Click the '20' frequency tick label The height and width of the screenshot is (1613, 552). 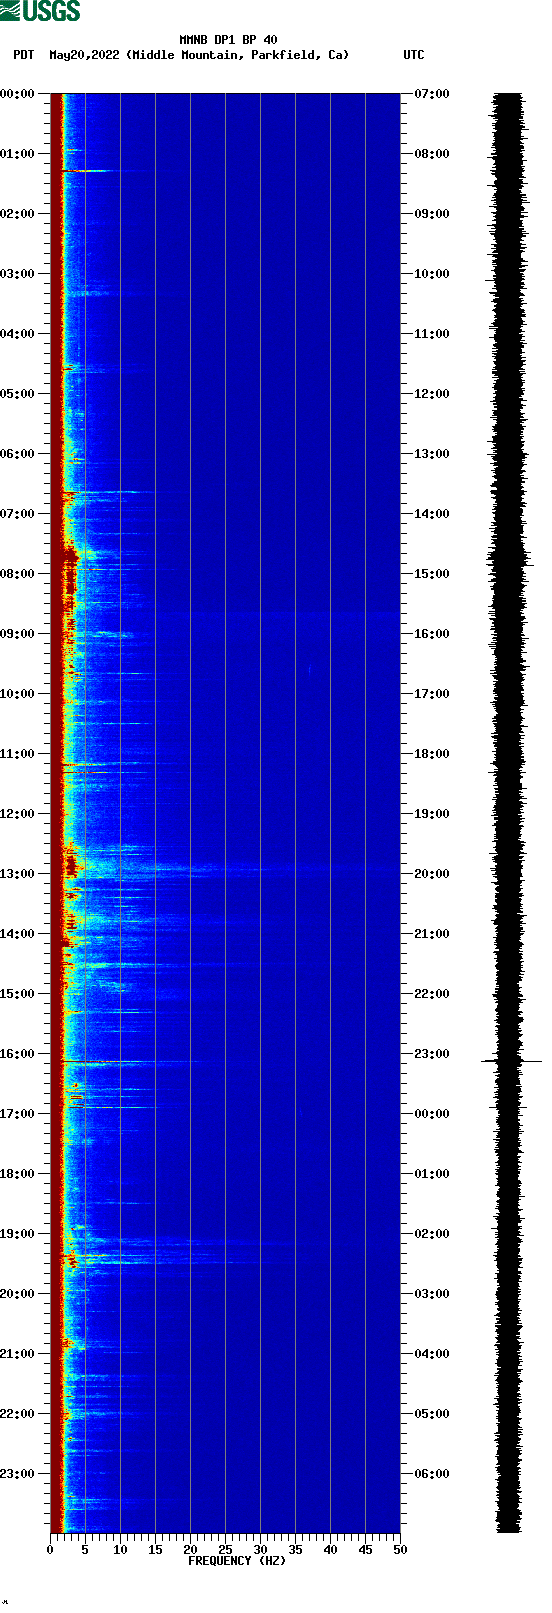click(x=190, y=1550)
